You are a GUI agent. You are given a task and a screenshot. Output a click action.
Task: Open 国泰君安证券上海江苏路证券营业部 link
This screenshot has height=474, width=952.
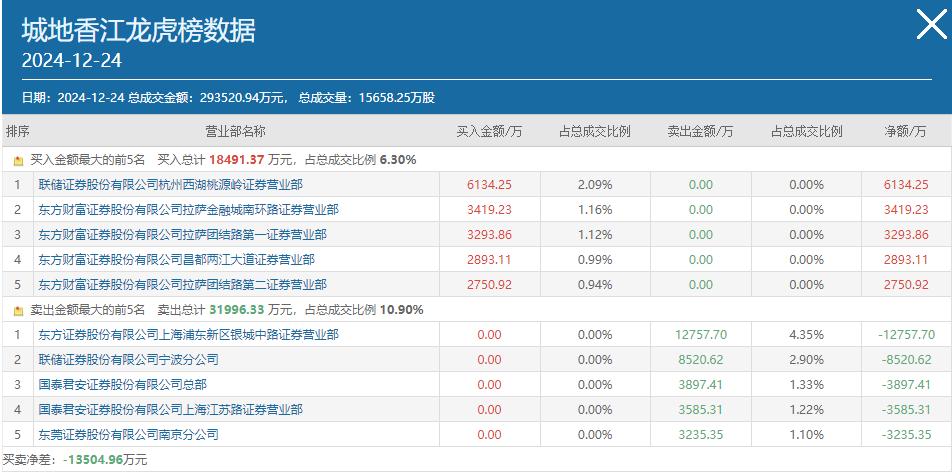171,410
